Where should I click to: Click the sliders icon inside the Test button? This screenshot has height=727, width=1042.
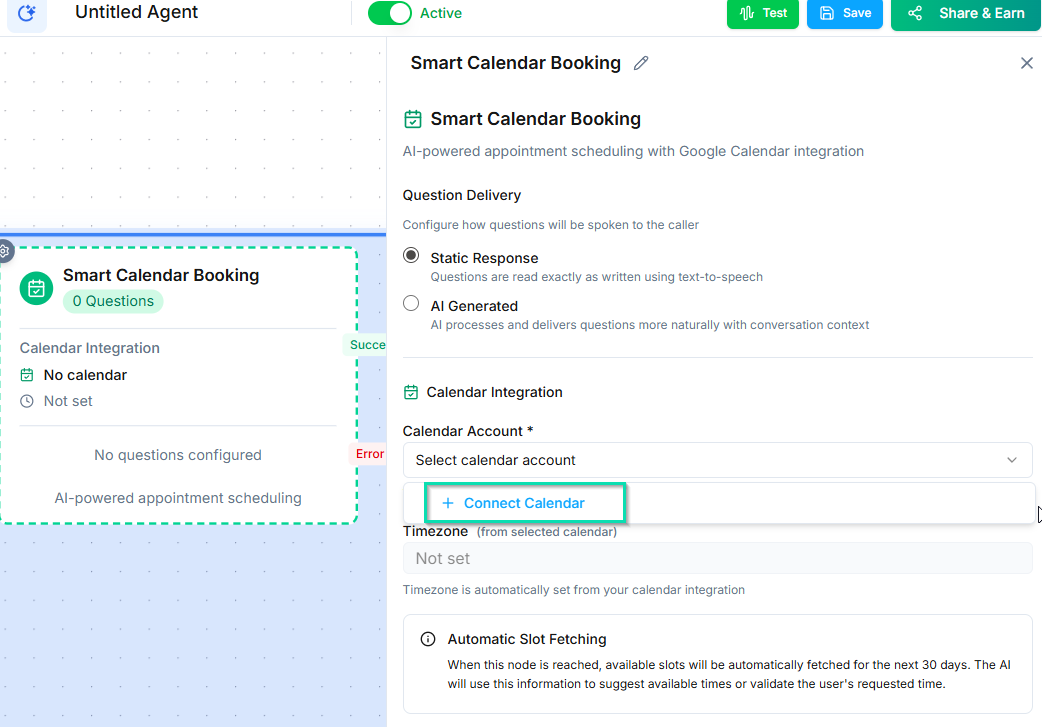tap(746, 14)
